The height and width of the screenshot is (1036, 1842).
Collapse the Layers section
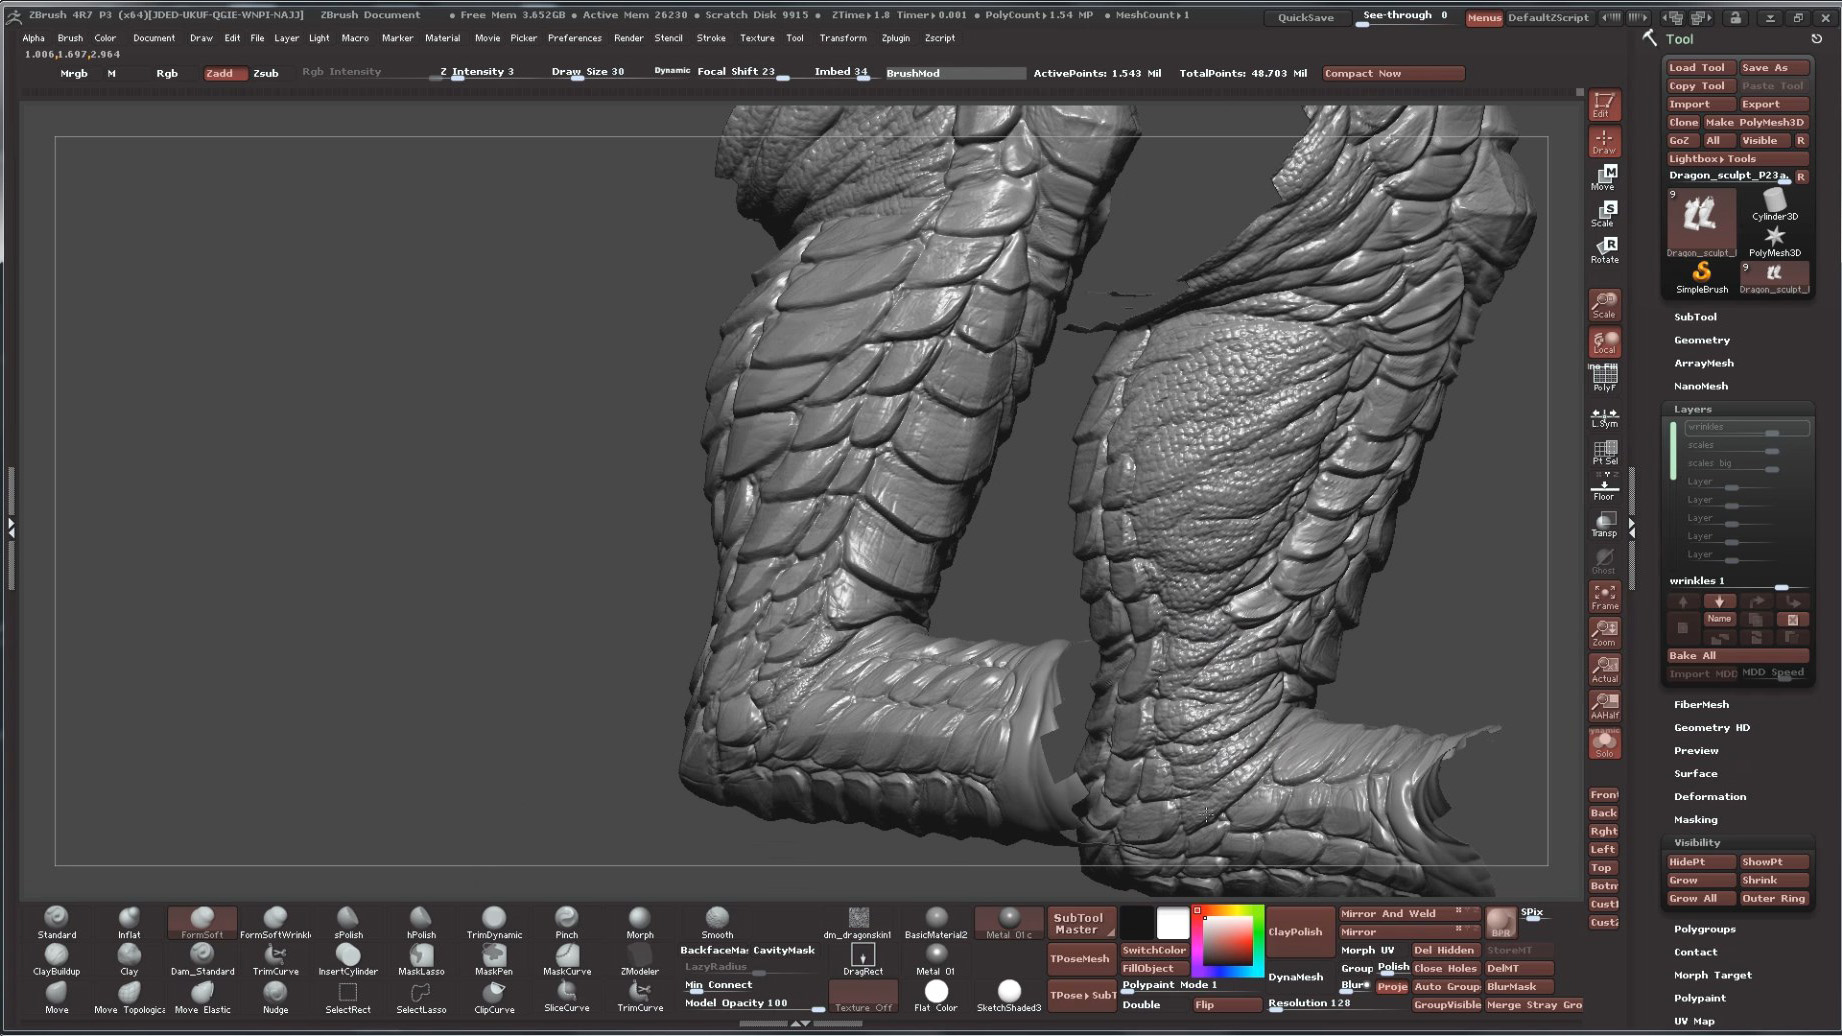point(1693,409)
